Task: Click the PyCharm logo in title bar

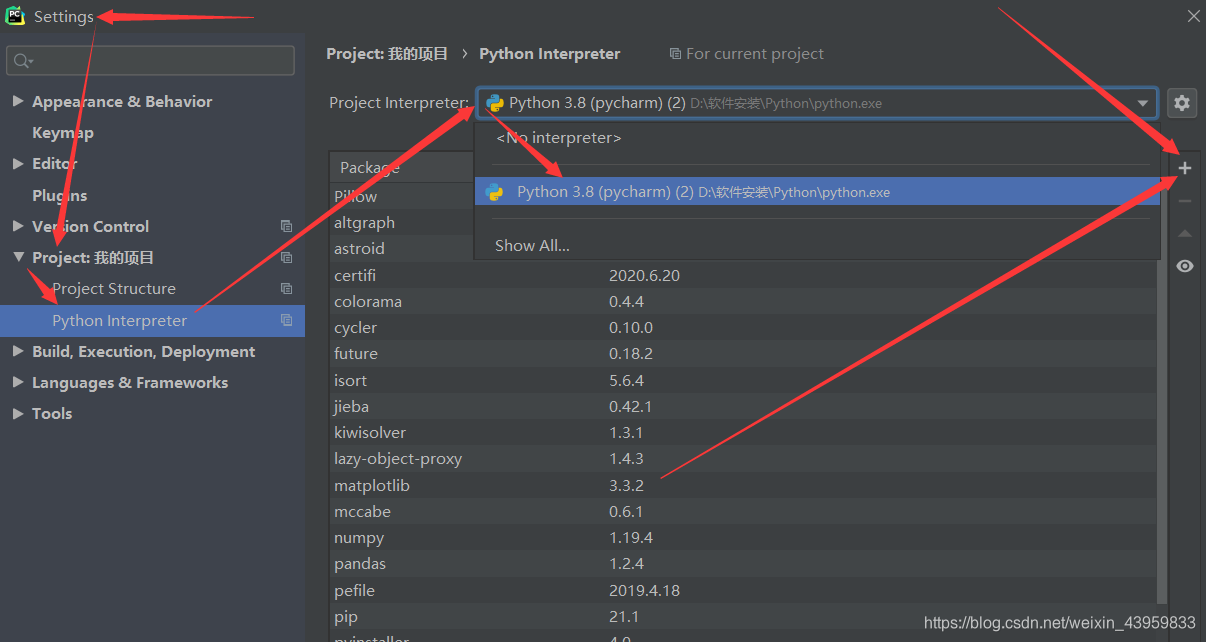Action: click(x=15, y=16)
